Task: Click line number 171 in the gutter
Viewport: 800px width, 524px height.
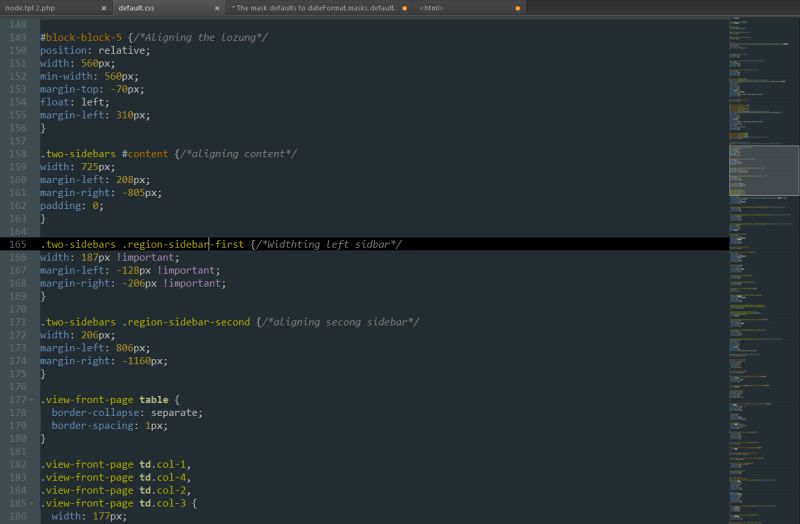Action: pyautogui.click(x=18, y=322)
